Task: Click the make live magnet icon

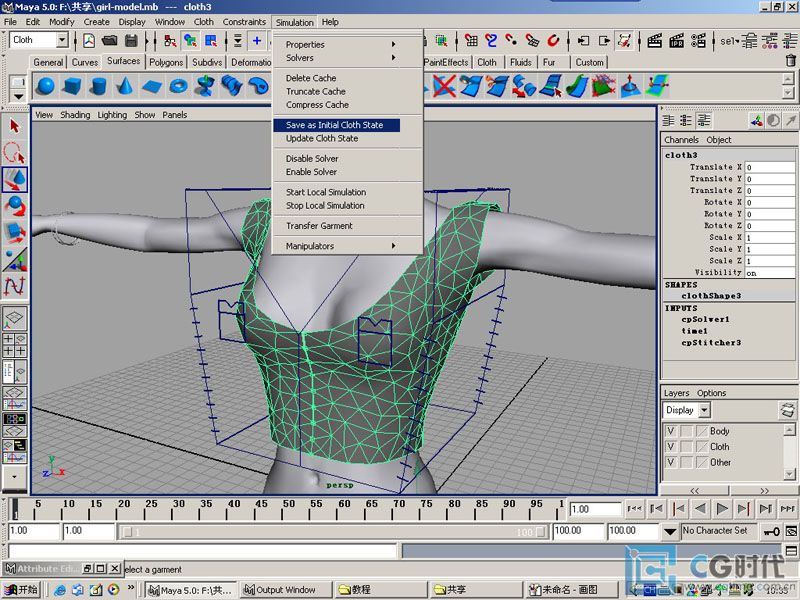Action: 553,40
